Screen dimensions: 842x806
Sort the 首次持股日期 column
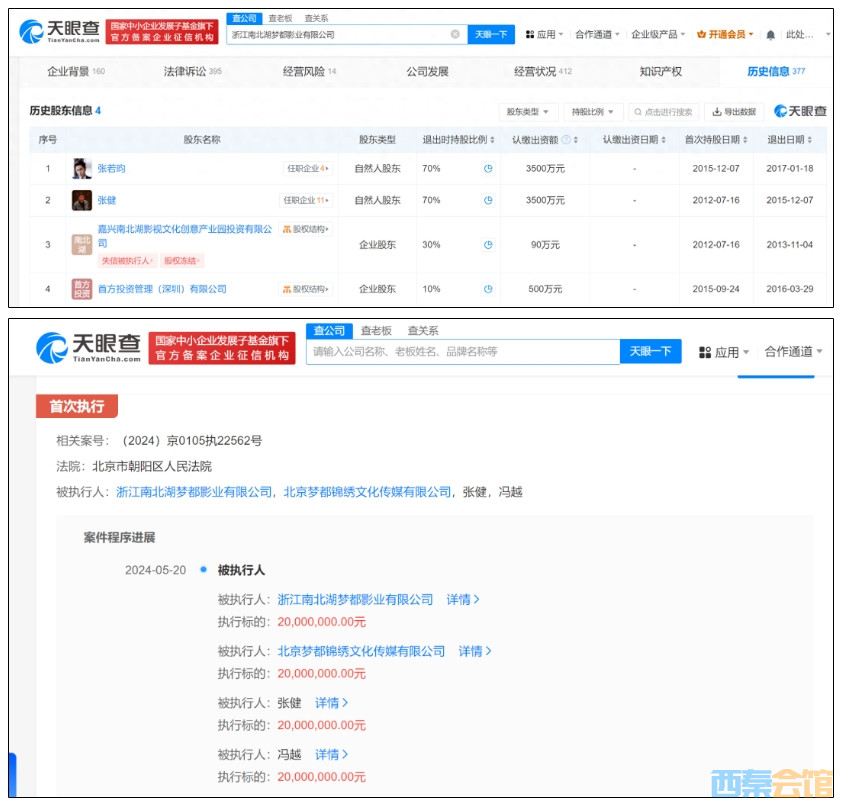pos(744,140)
